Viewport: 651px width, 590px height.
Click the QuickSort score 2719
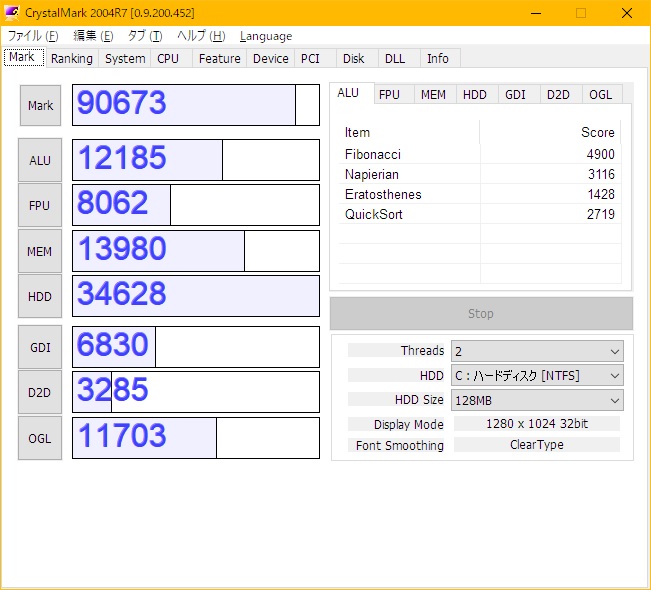tap(600, 214)
